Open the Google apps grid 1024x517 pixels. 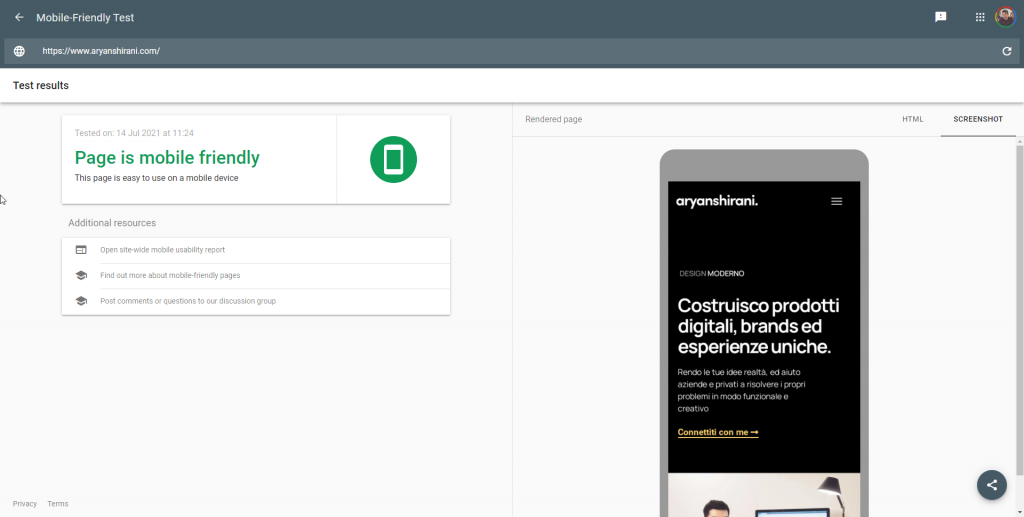click(980, 17)
